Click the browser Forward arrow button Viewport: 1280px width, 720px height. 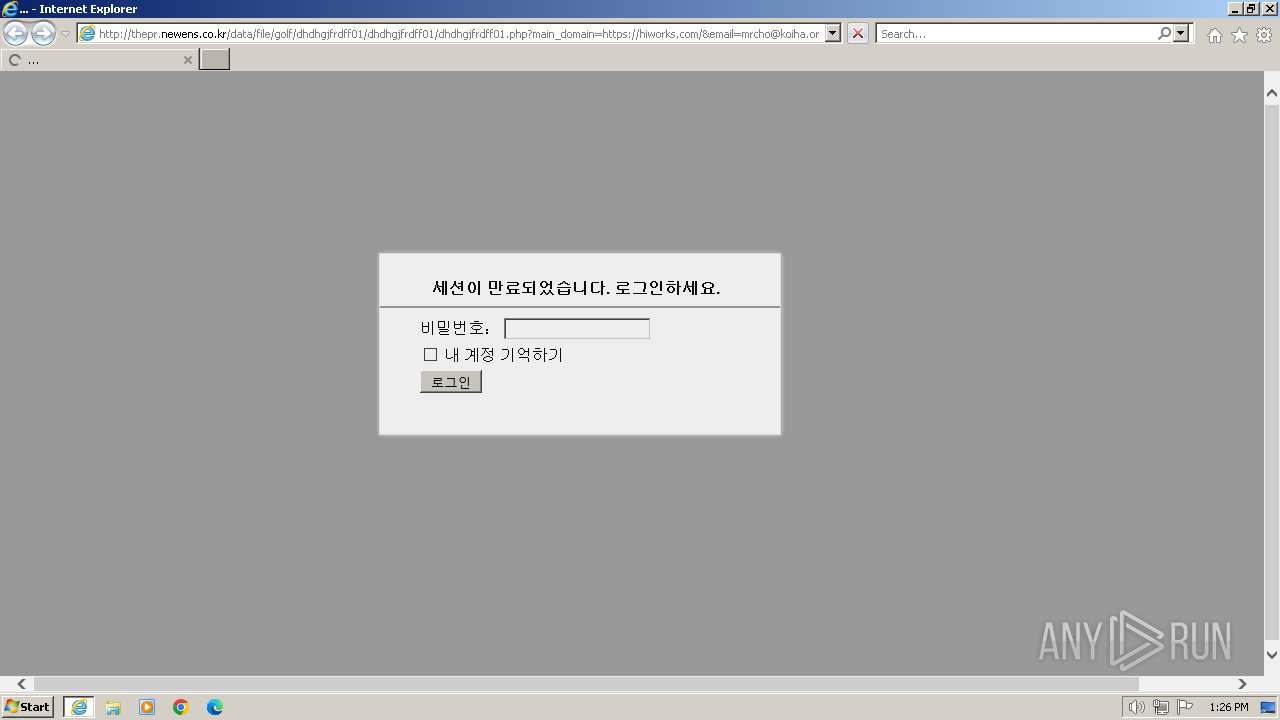click(x=43, y=33)
